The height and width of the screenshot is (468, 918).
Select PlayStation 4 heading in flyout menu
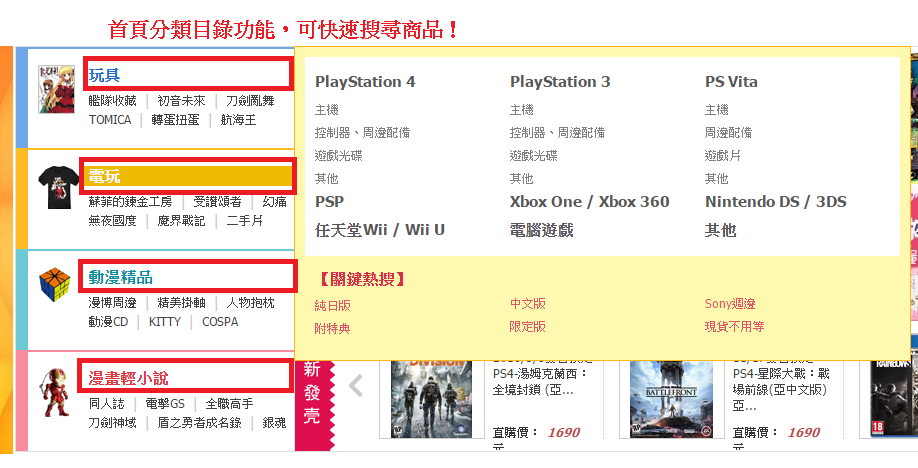[365, 81]
